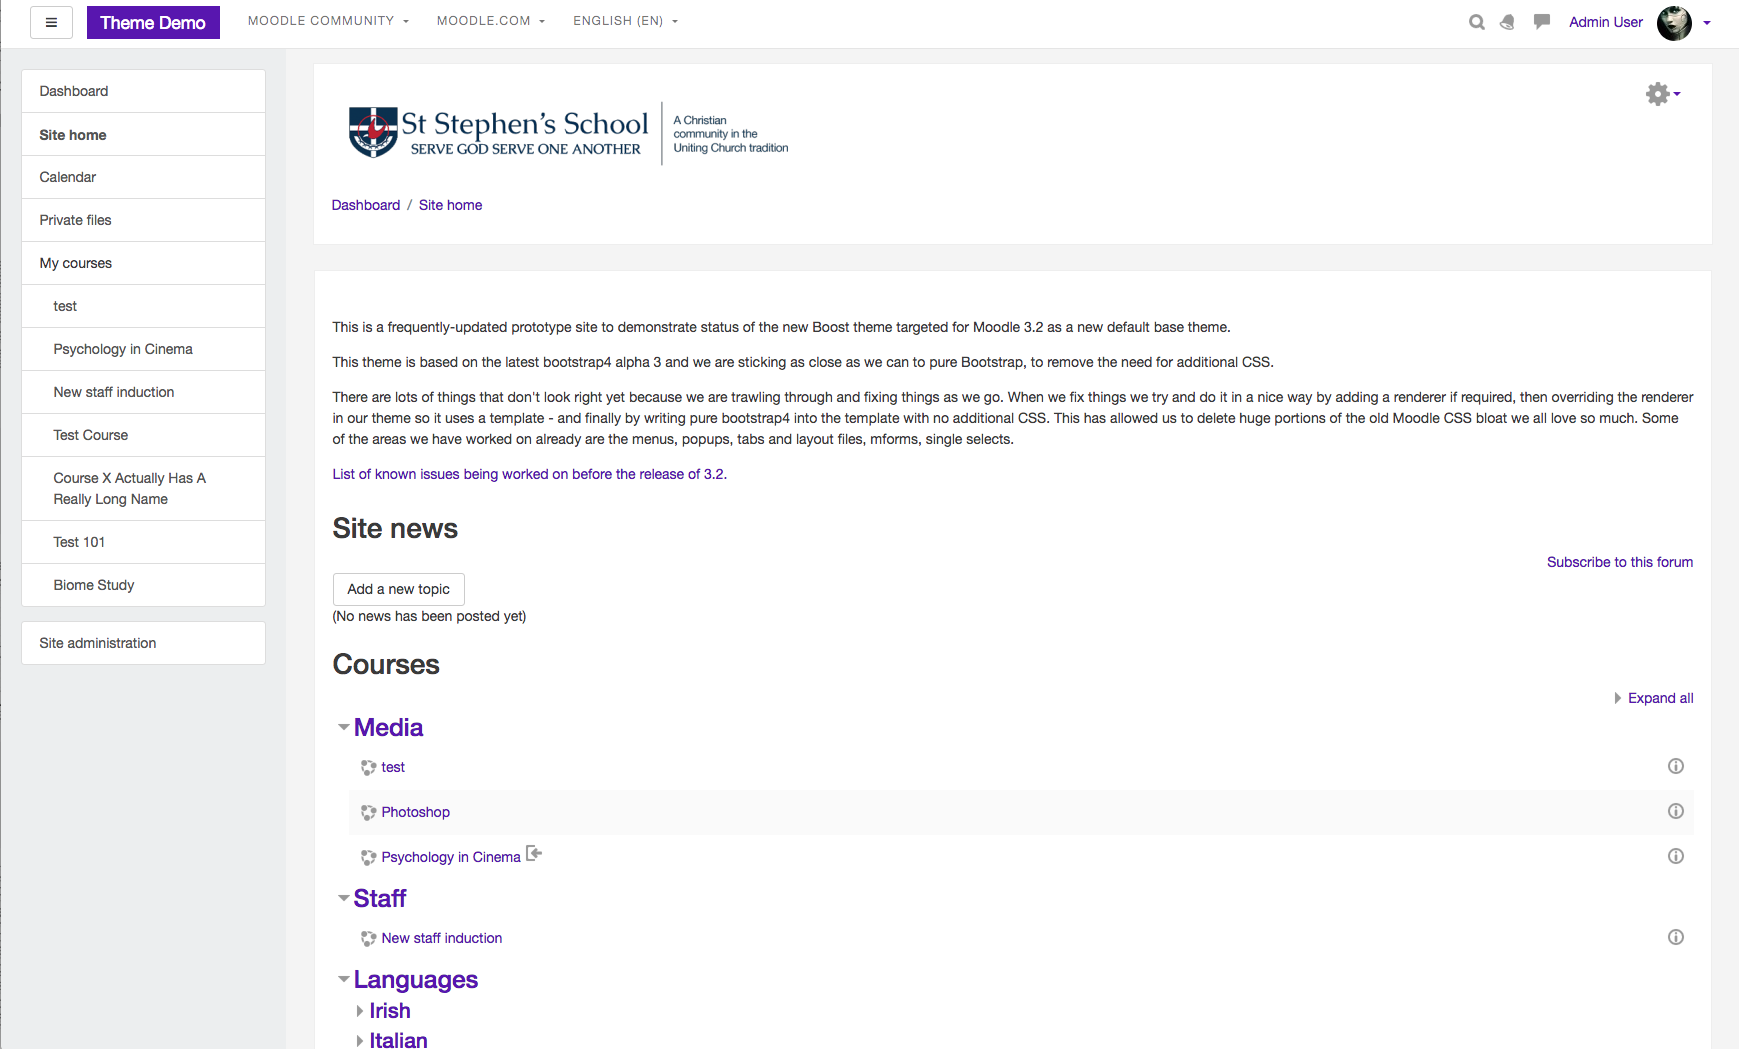Open Psychology in Cinema link under Media
This screenshot has height=1049, width=1739.
click(451, 857)
